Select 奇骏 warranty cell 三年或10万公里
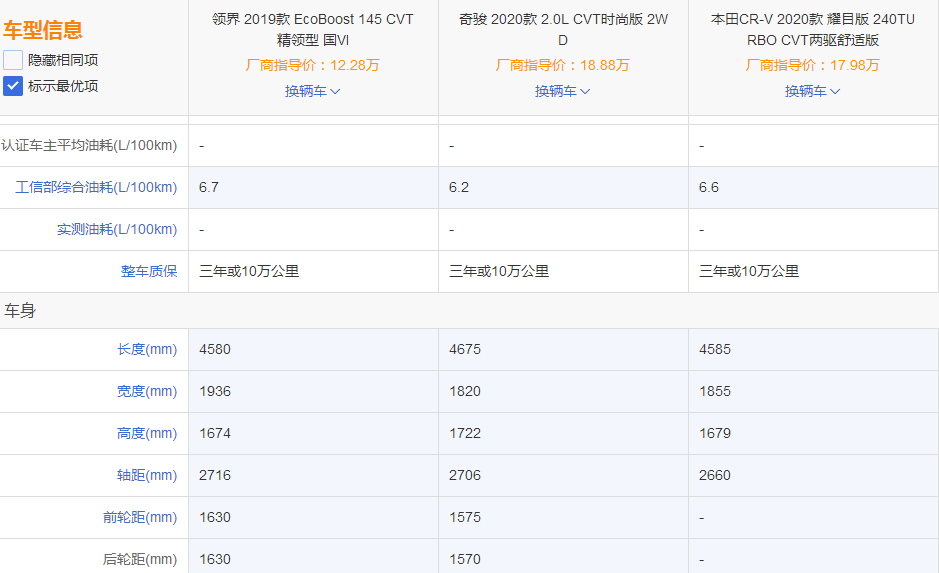The width and height of the screenshot is (939, 573). tap(499, 271)
